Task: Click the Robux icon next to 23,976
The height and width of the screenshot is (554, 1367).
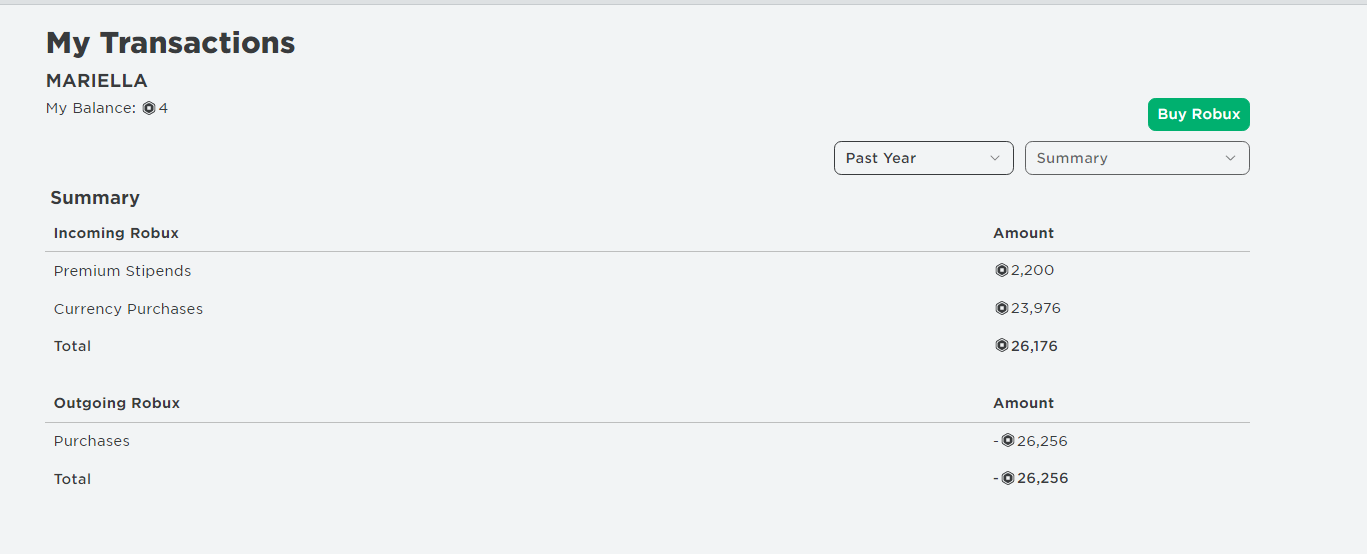Action: click(1002, 308)
